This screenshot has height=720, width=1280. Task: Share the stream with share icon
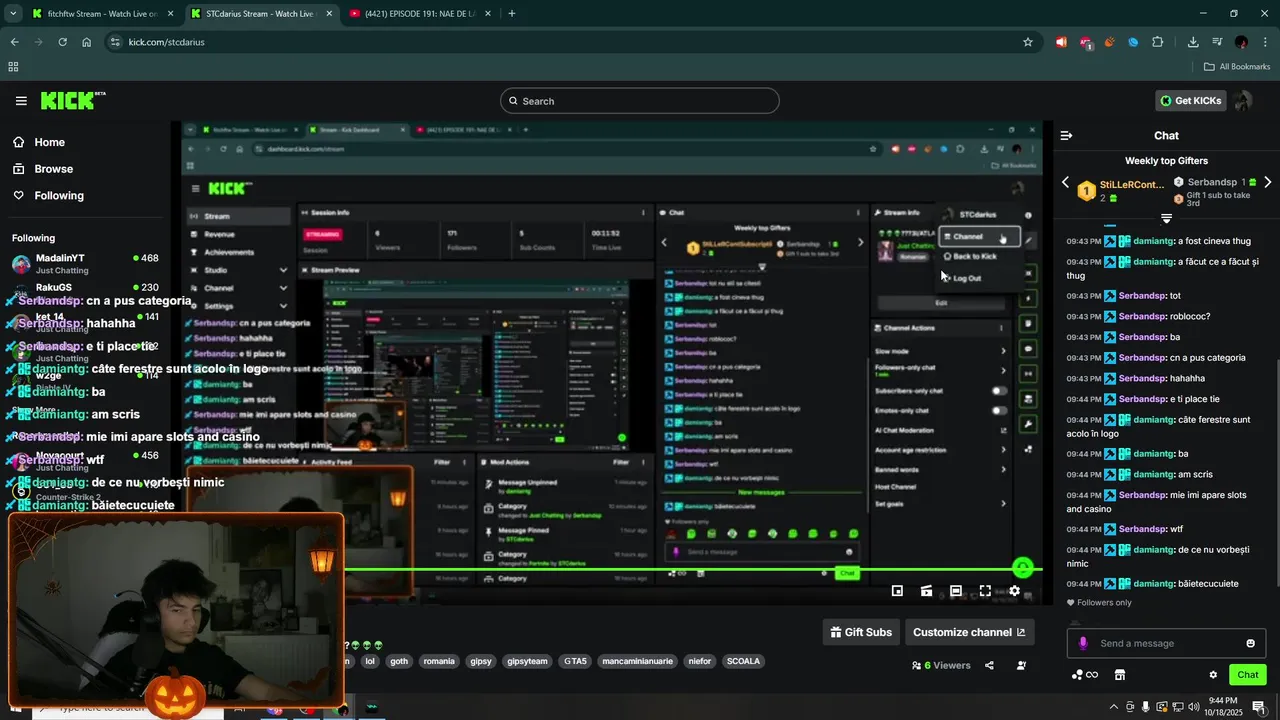[989, 665]
